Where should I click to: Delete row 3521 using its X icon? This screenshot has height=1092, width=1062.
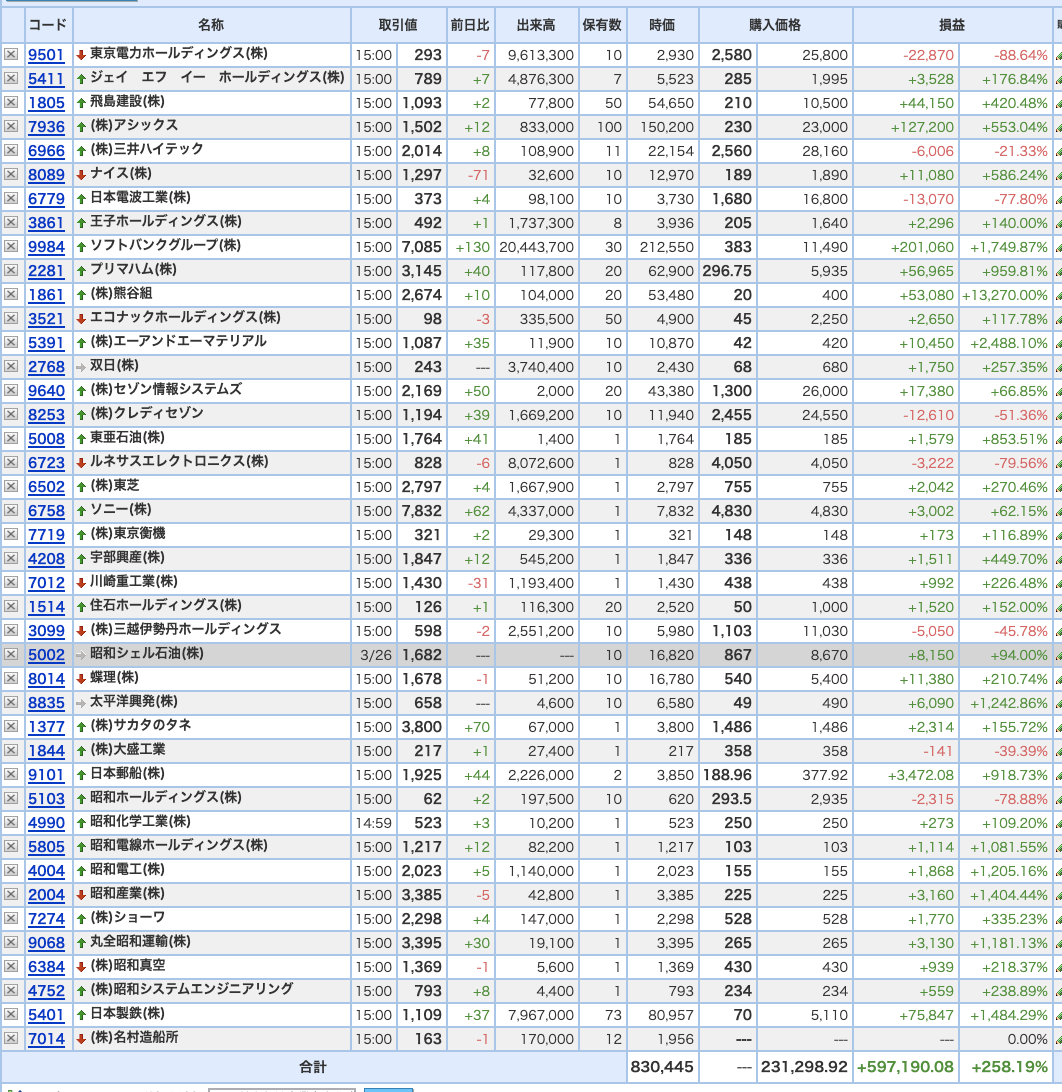[10, 319]
